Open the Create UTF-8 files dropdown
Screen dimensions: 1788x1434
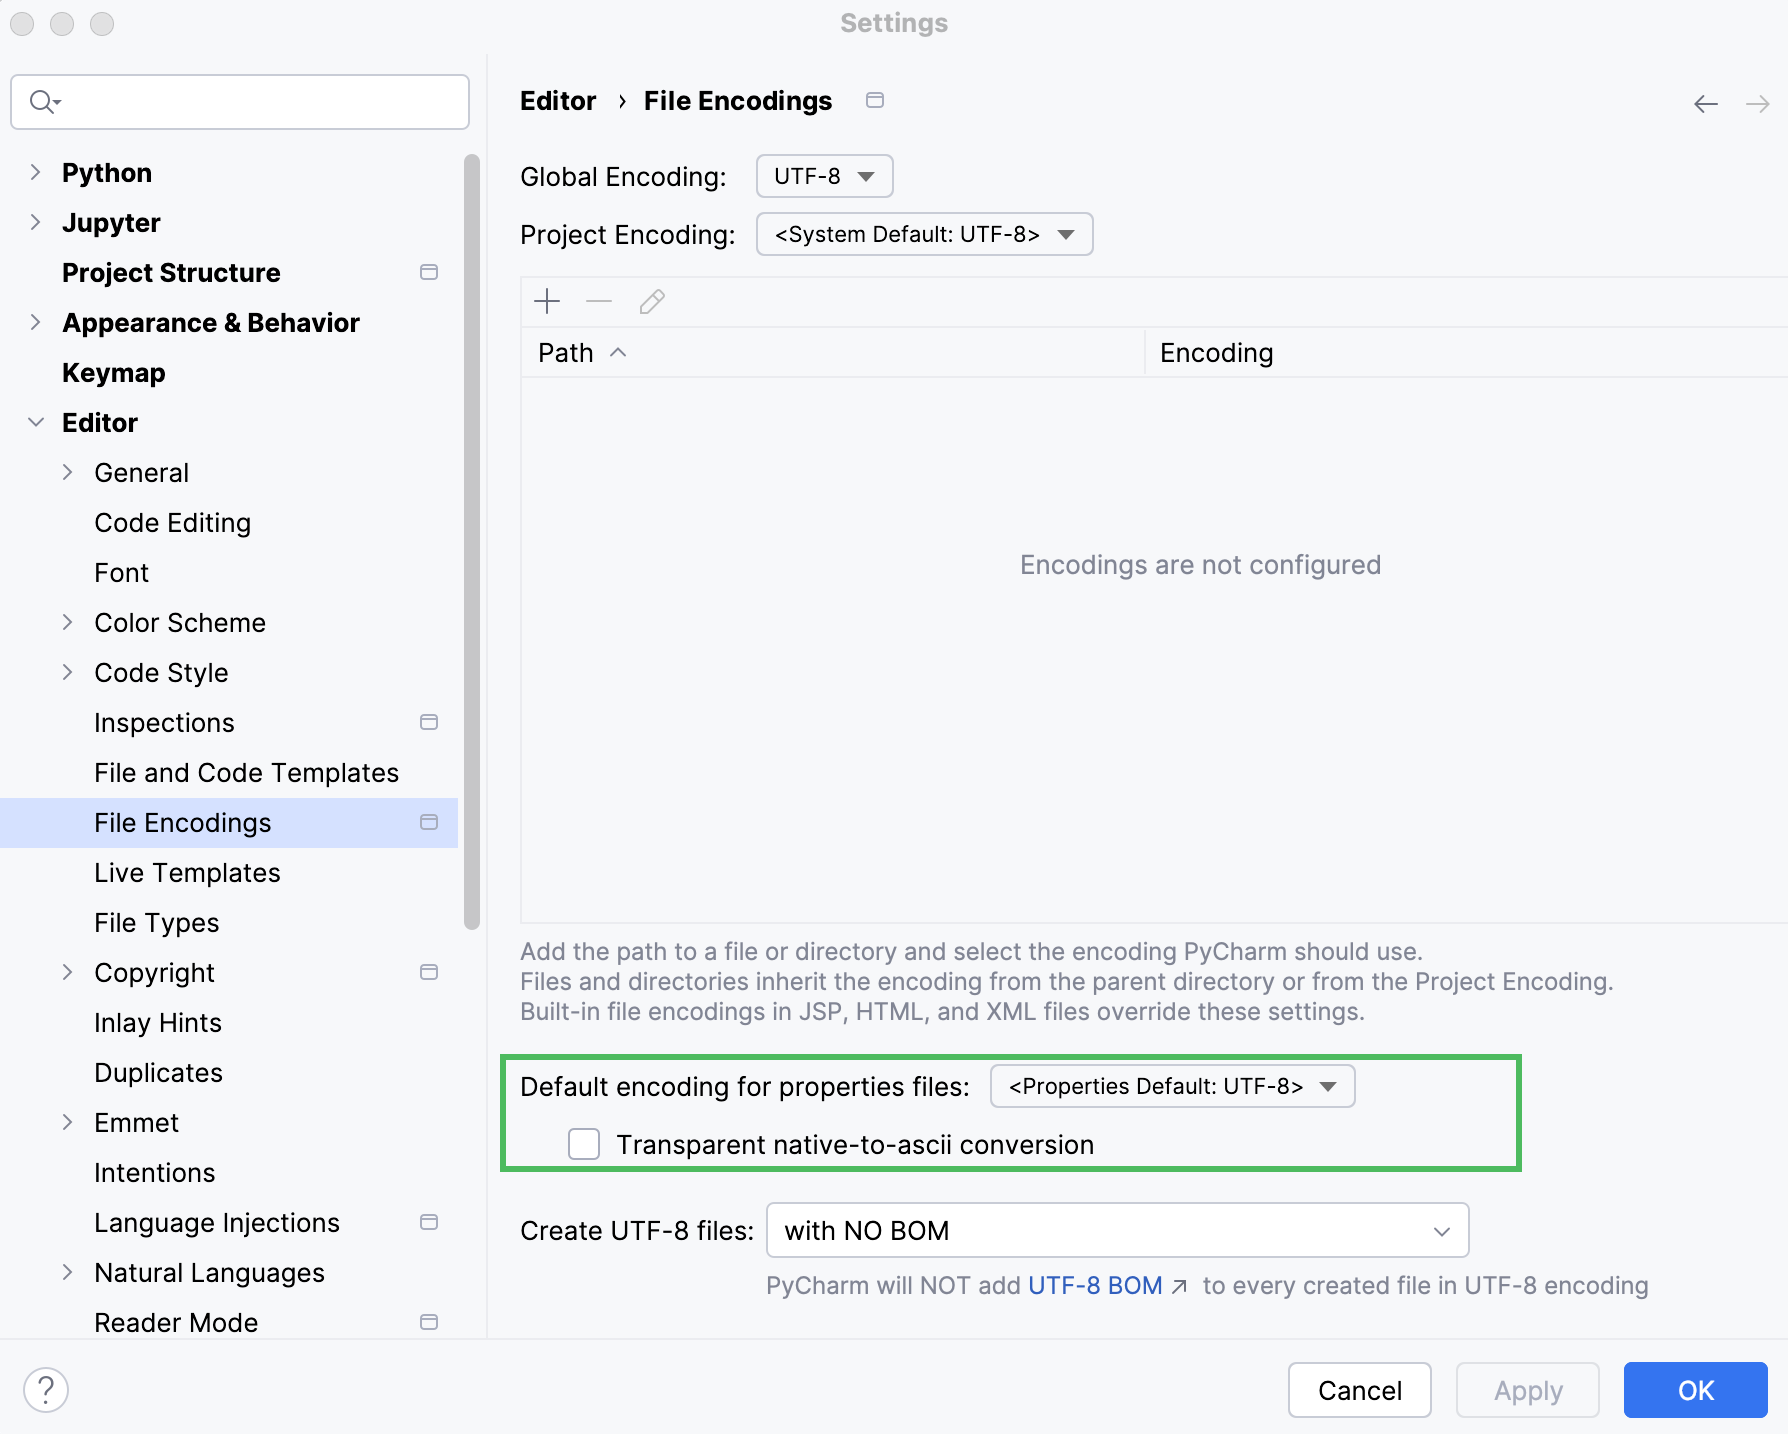1115,1230
